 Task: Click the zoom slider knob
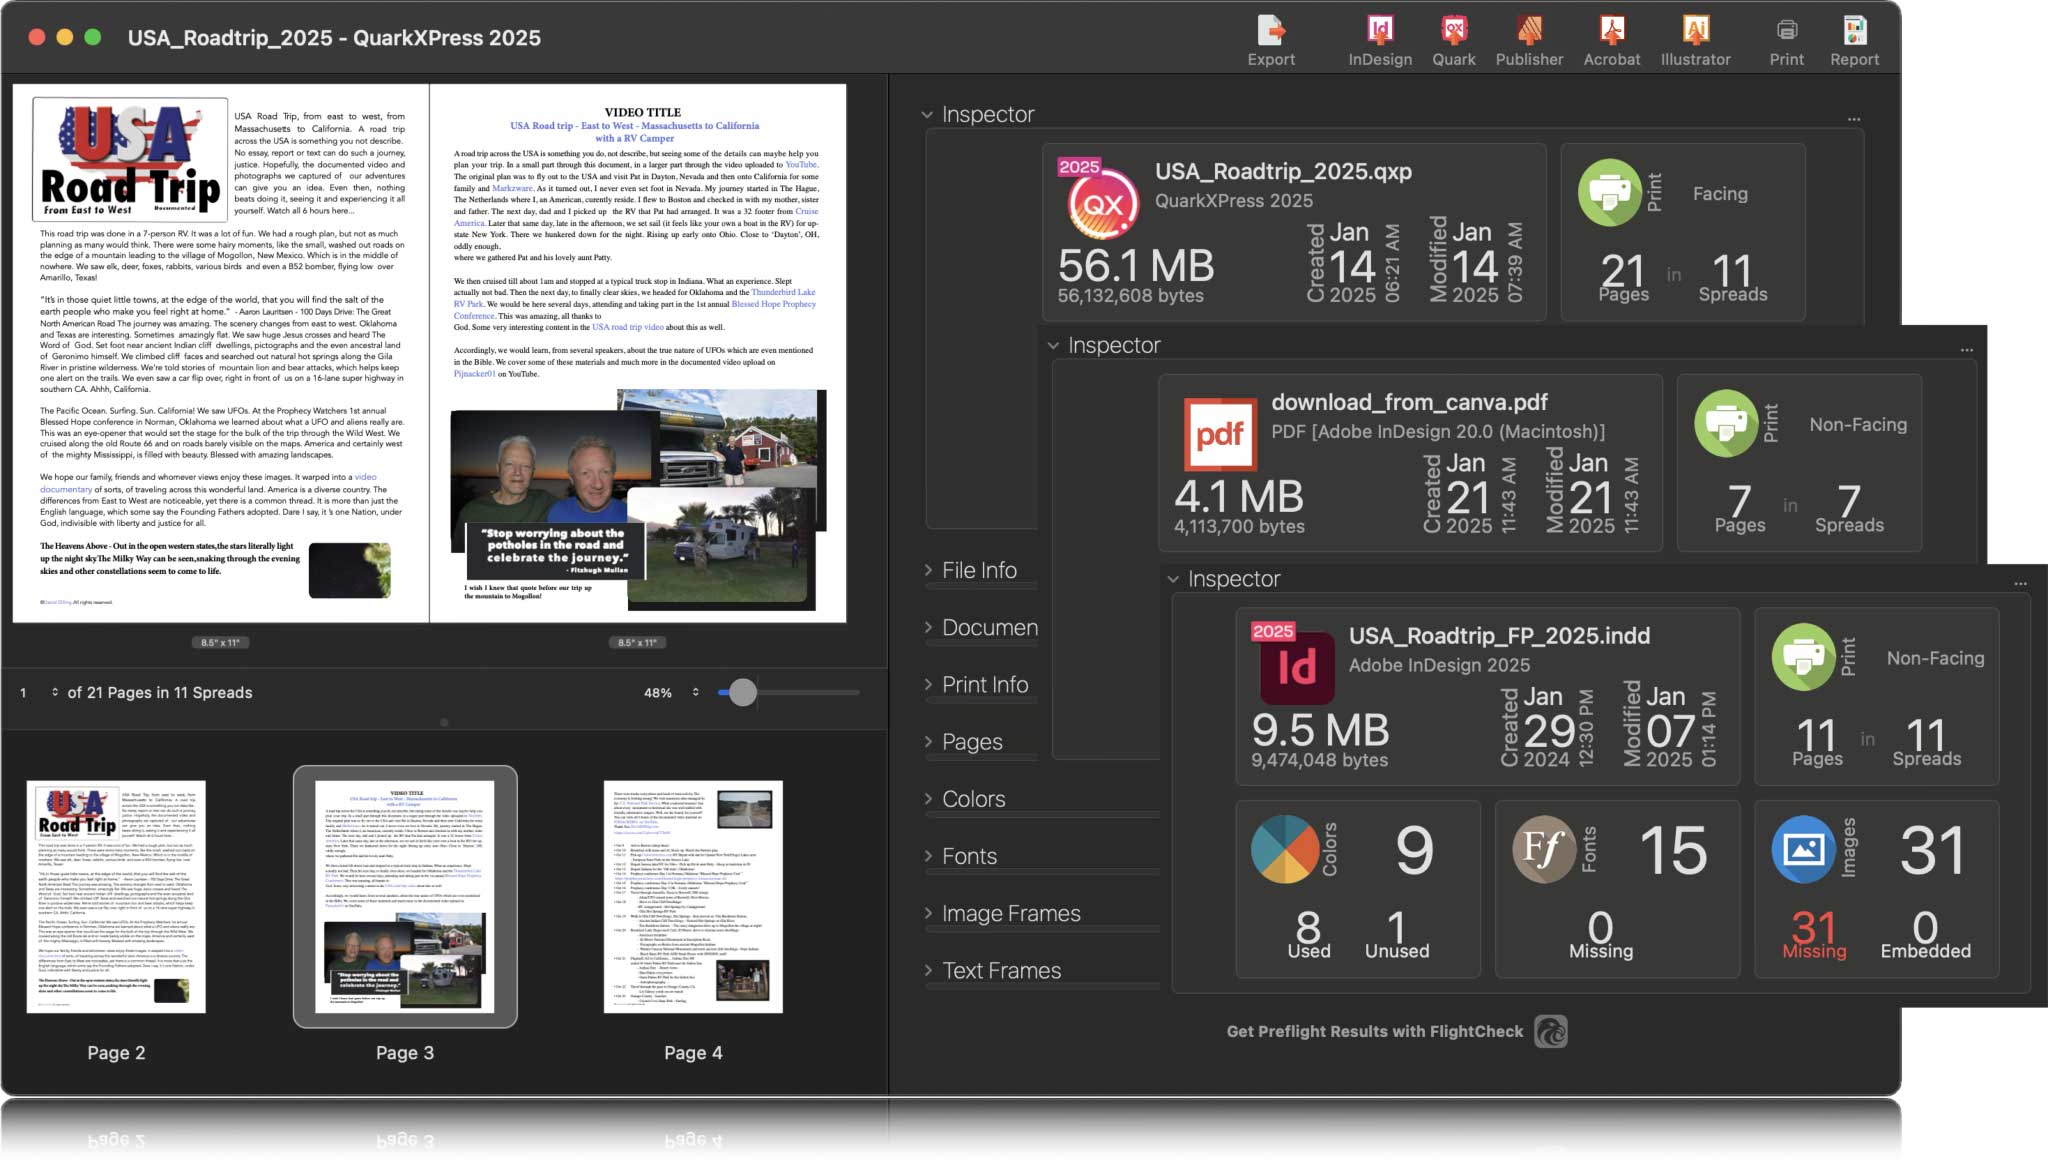742,692
